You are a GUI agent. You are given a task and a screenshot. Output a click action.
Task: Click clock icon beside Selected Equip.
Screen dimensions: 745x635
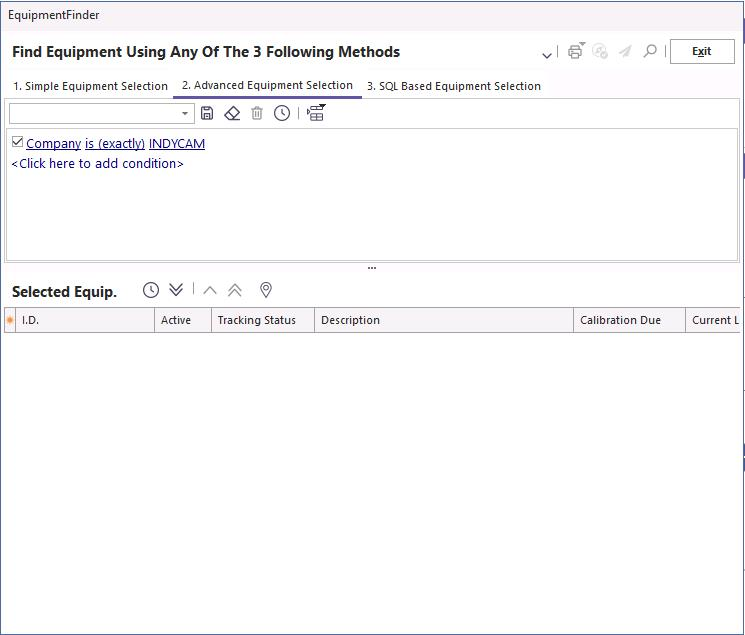pyautogui.click(x=151, y=290)
